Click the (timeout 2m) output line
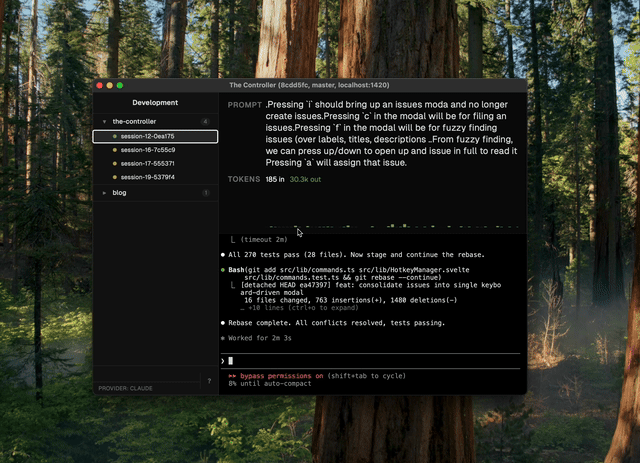640x463 pixels. click(x=264, y=240)
